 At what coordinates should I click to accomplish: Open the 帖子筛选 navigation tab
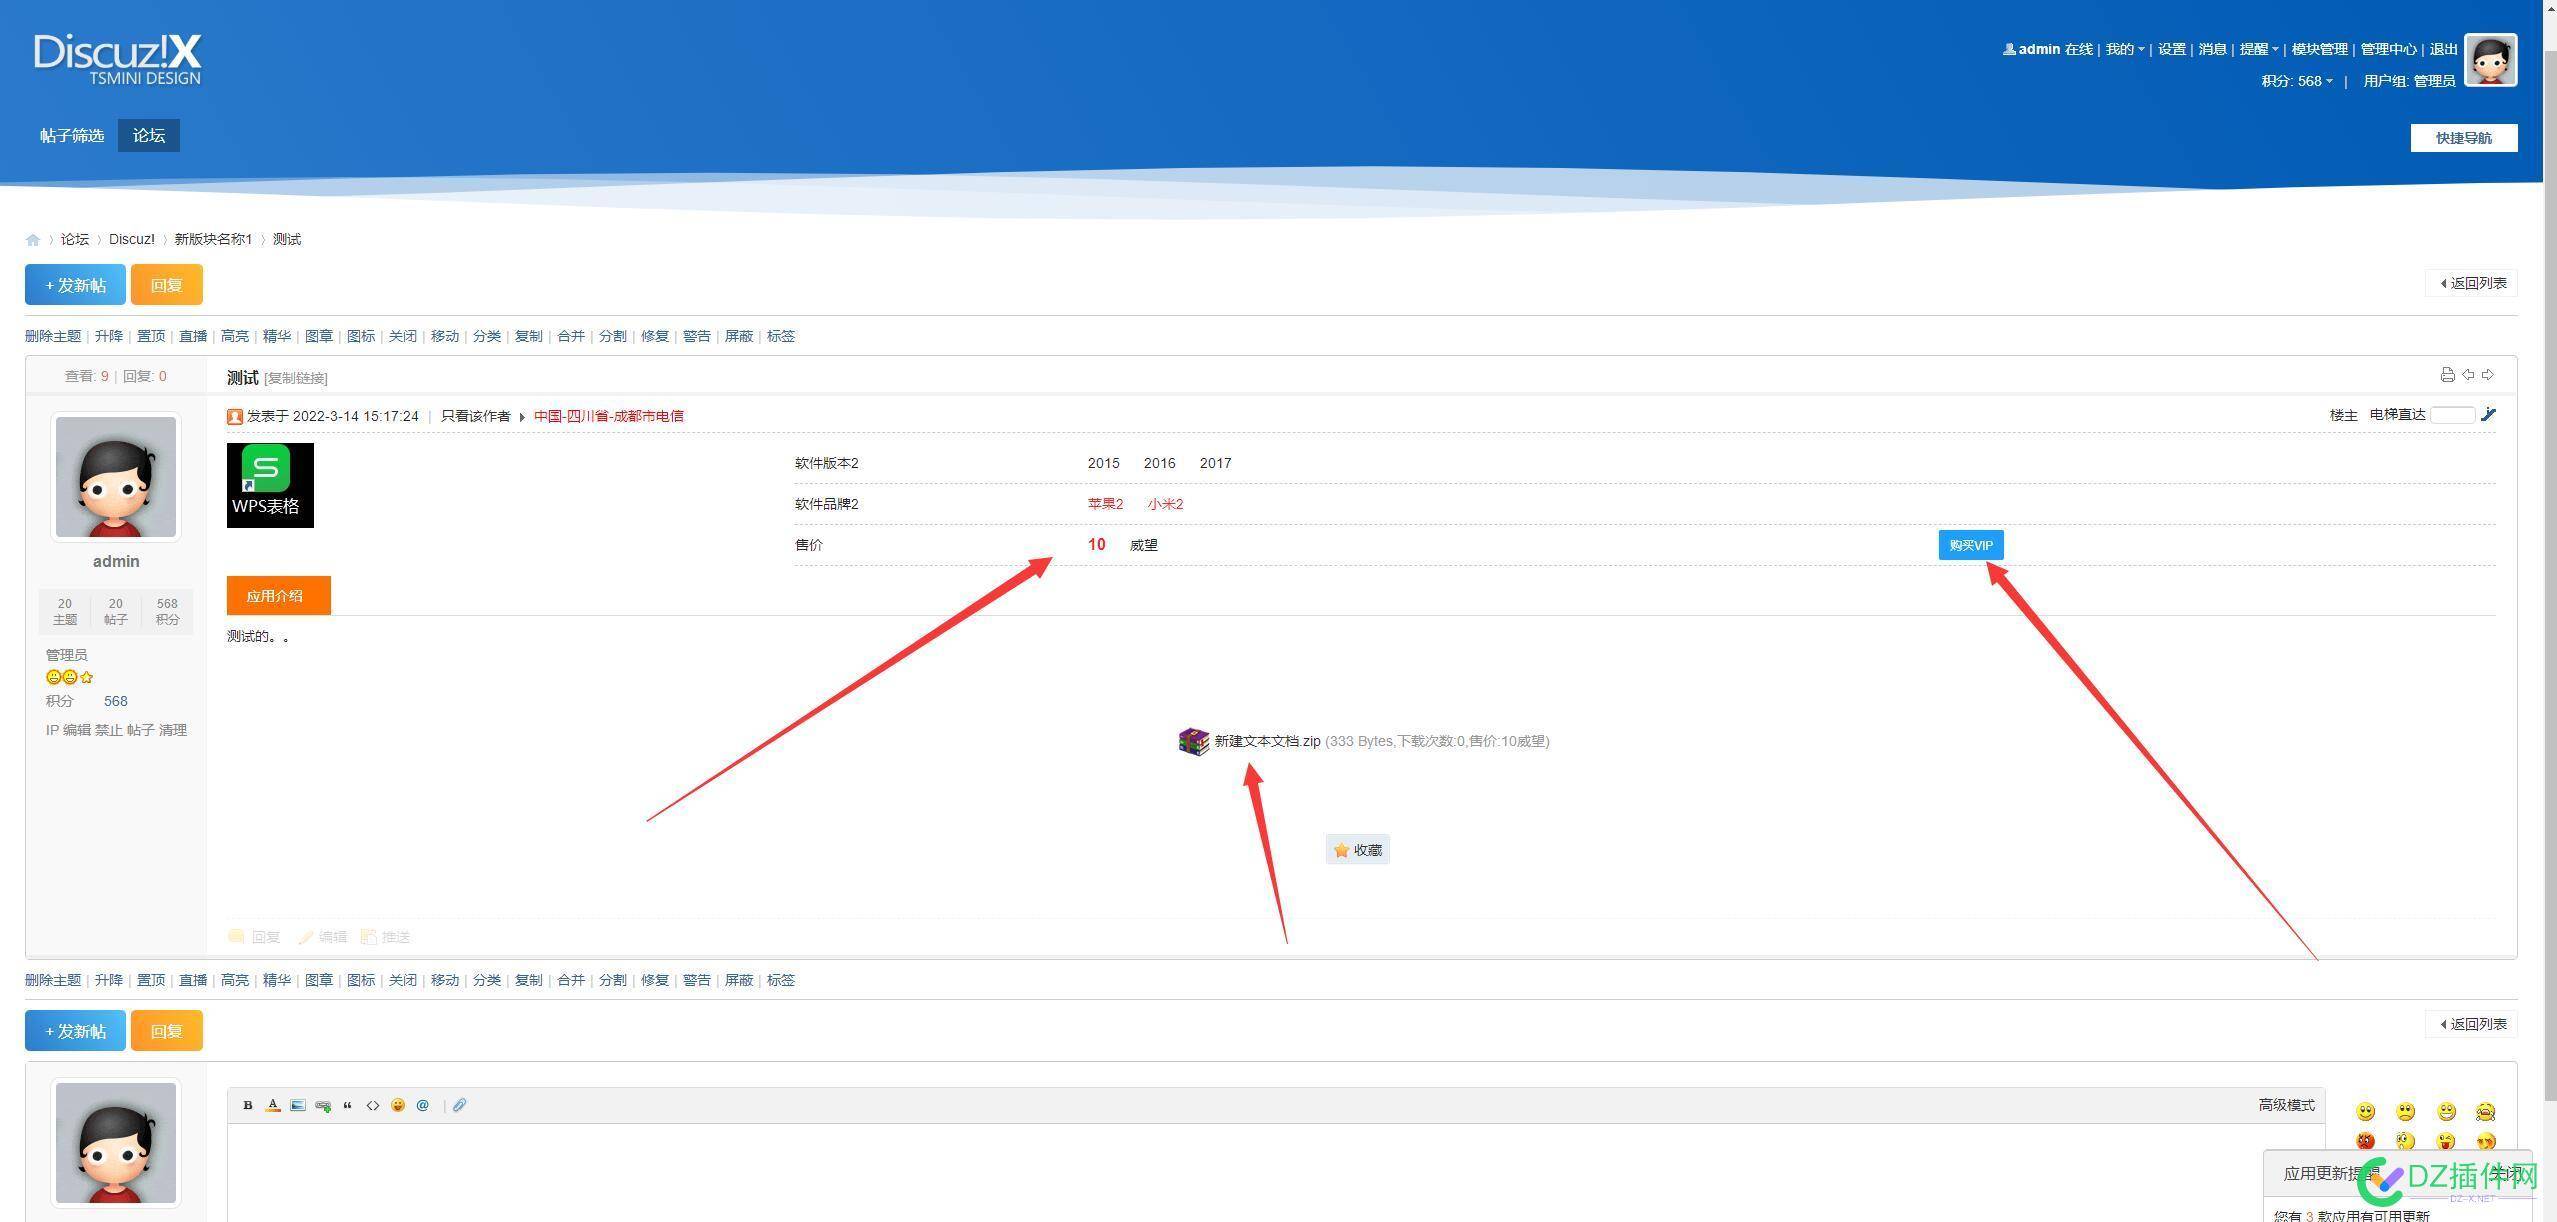pyautogui.click(x=72, y=136)
